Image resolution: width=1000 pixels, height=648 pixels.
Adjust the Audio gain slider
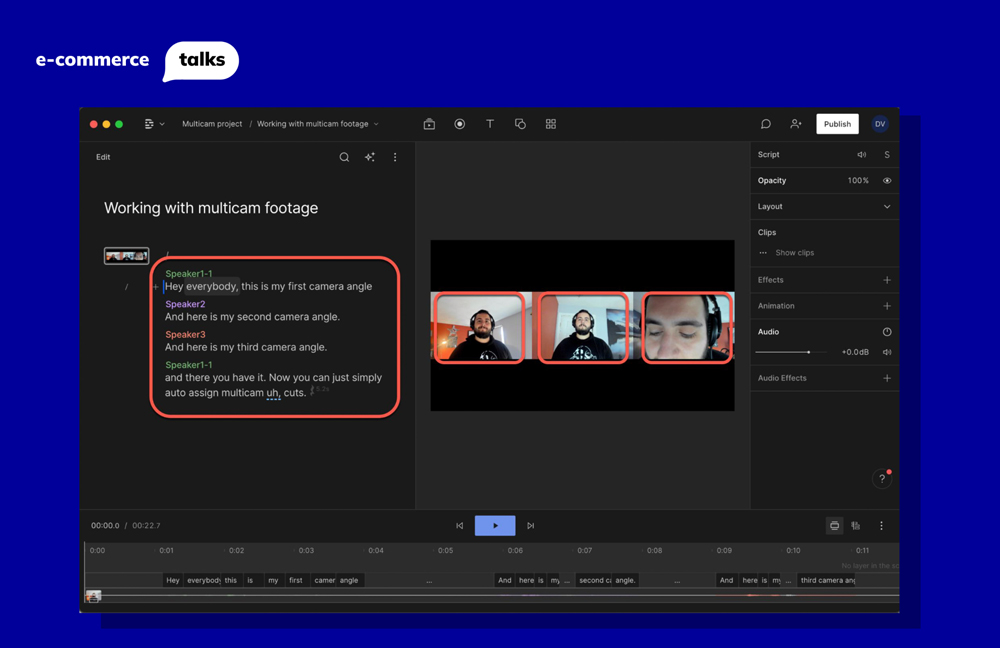point(809,351)
